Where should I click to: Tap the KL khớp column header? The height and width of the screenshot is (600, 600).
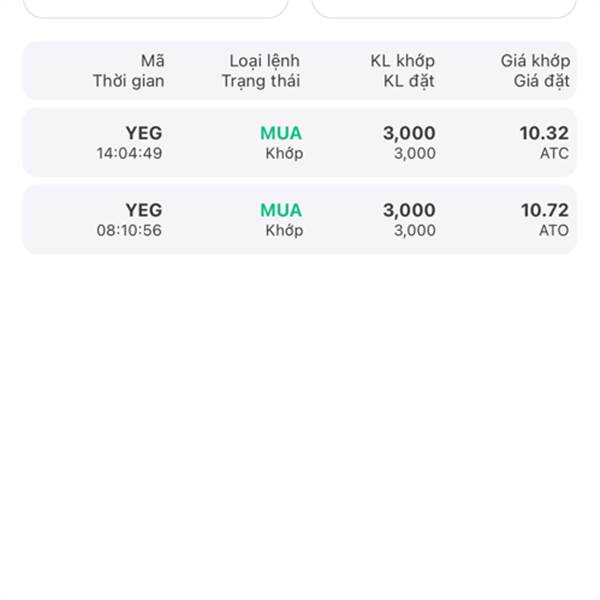(x=403, y=61)
